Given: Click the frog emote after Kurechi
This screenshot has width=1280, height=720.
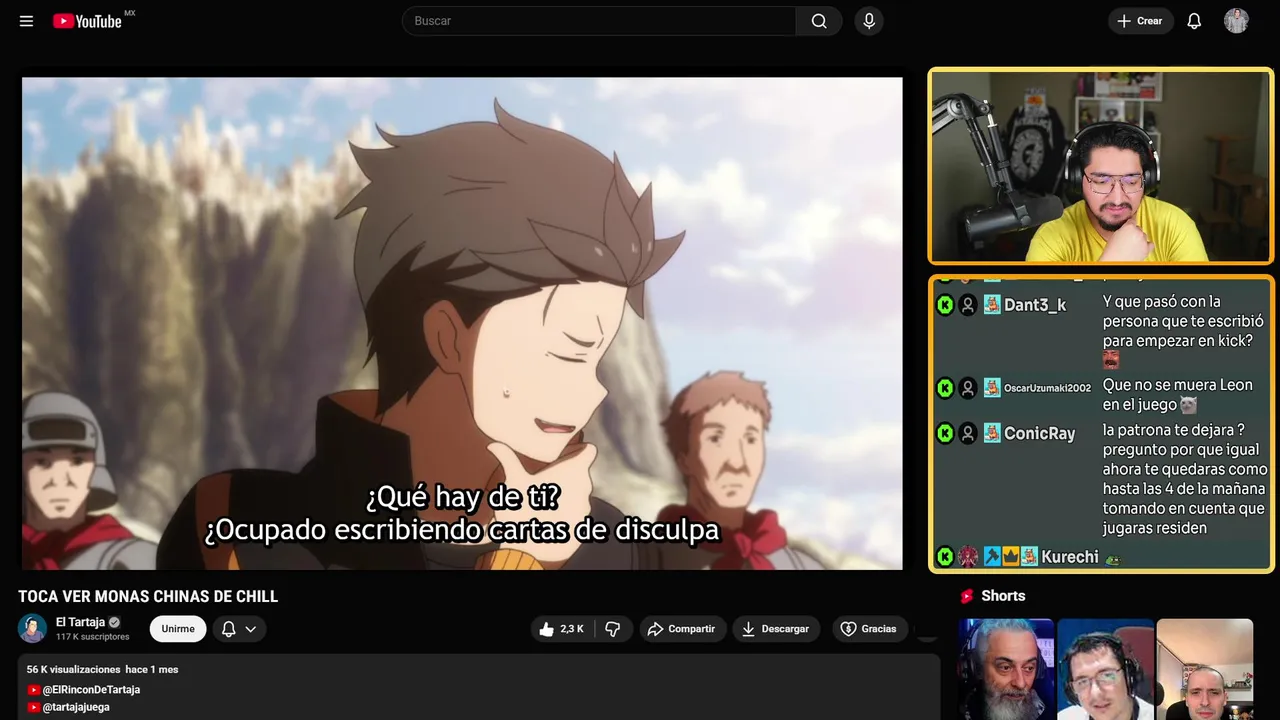Looking at the screenshot, I should tap(1112, 559).
